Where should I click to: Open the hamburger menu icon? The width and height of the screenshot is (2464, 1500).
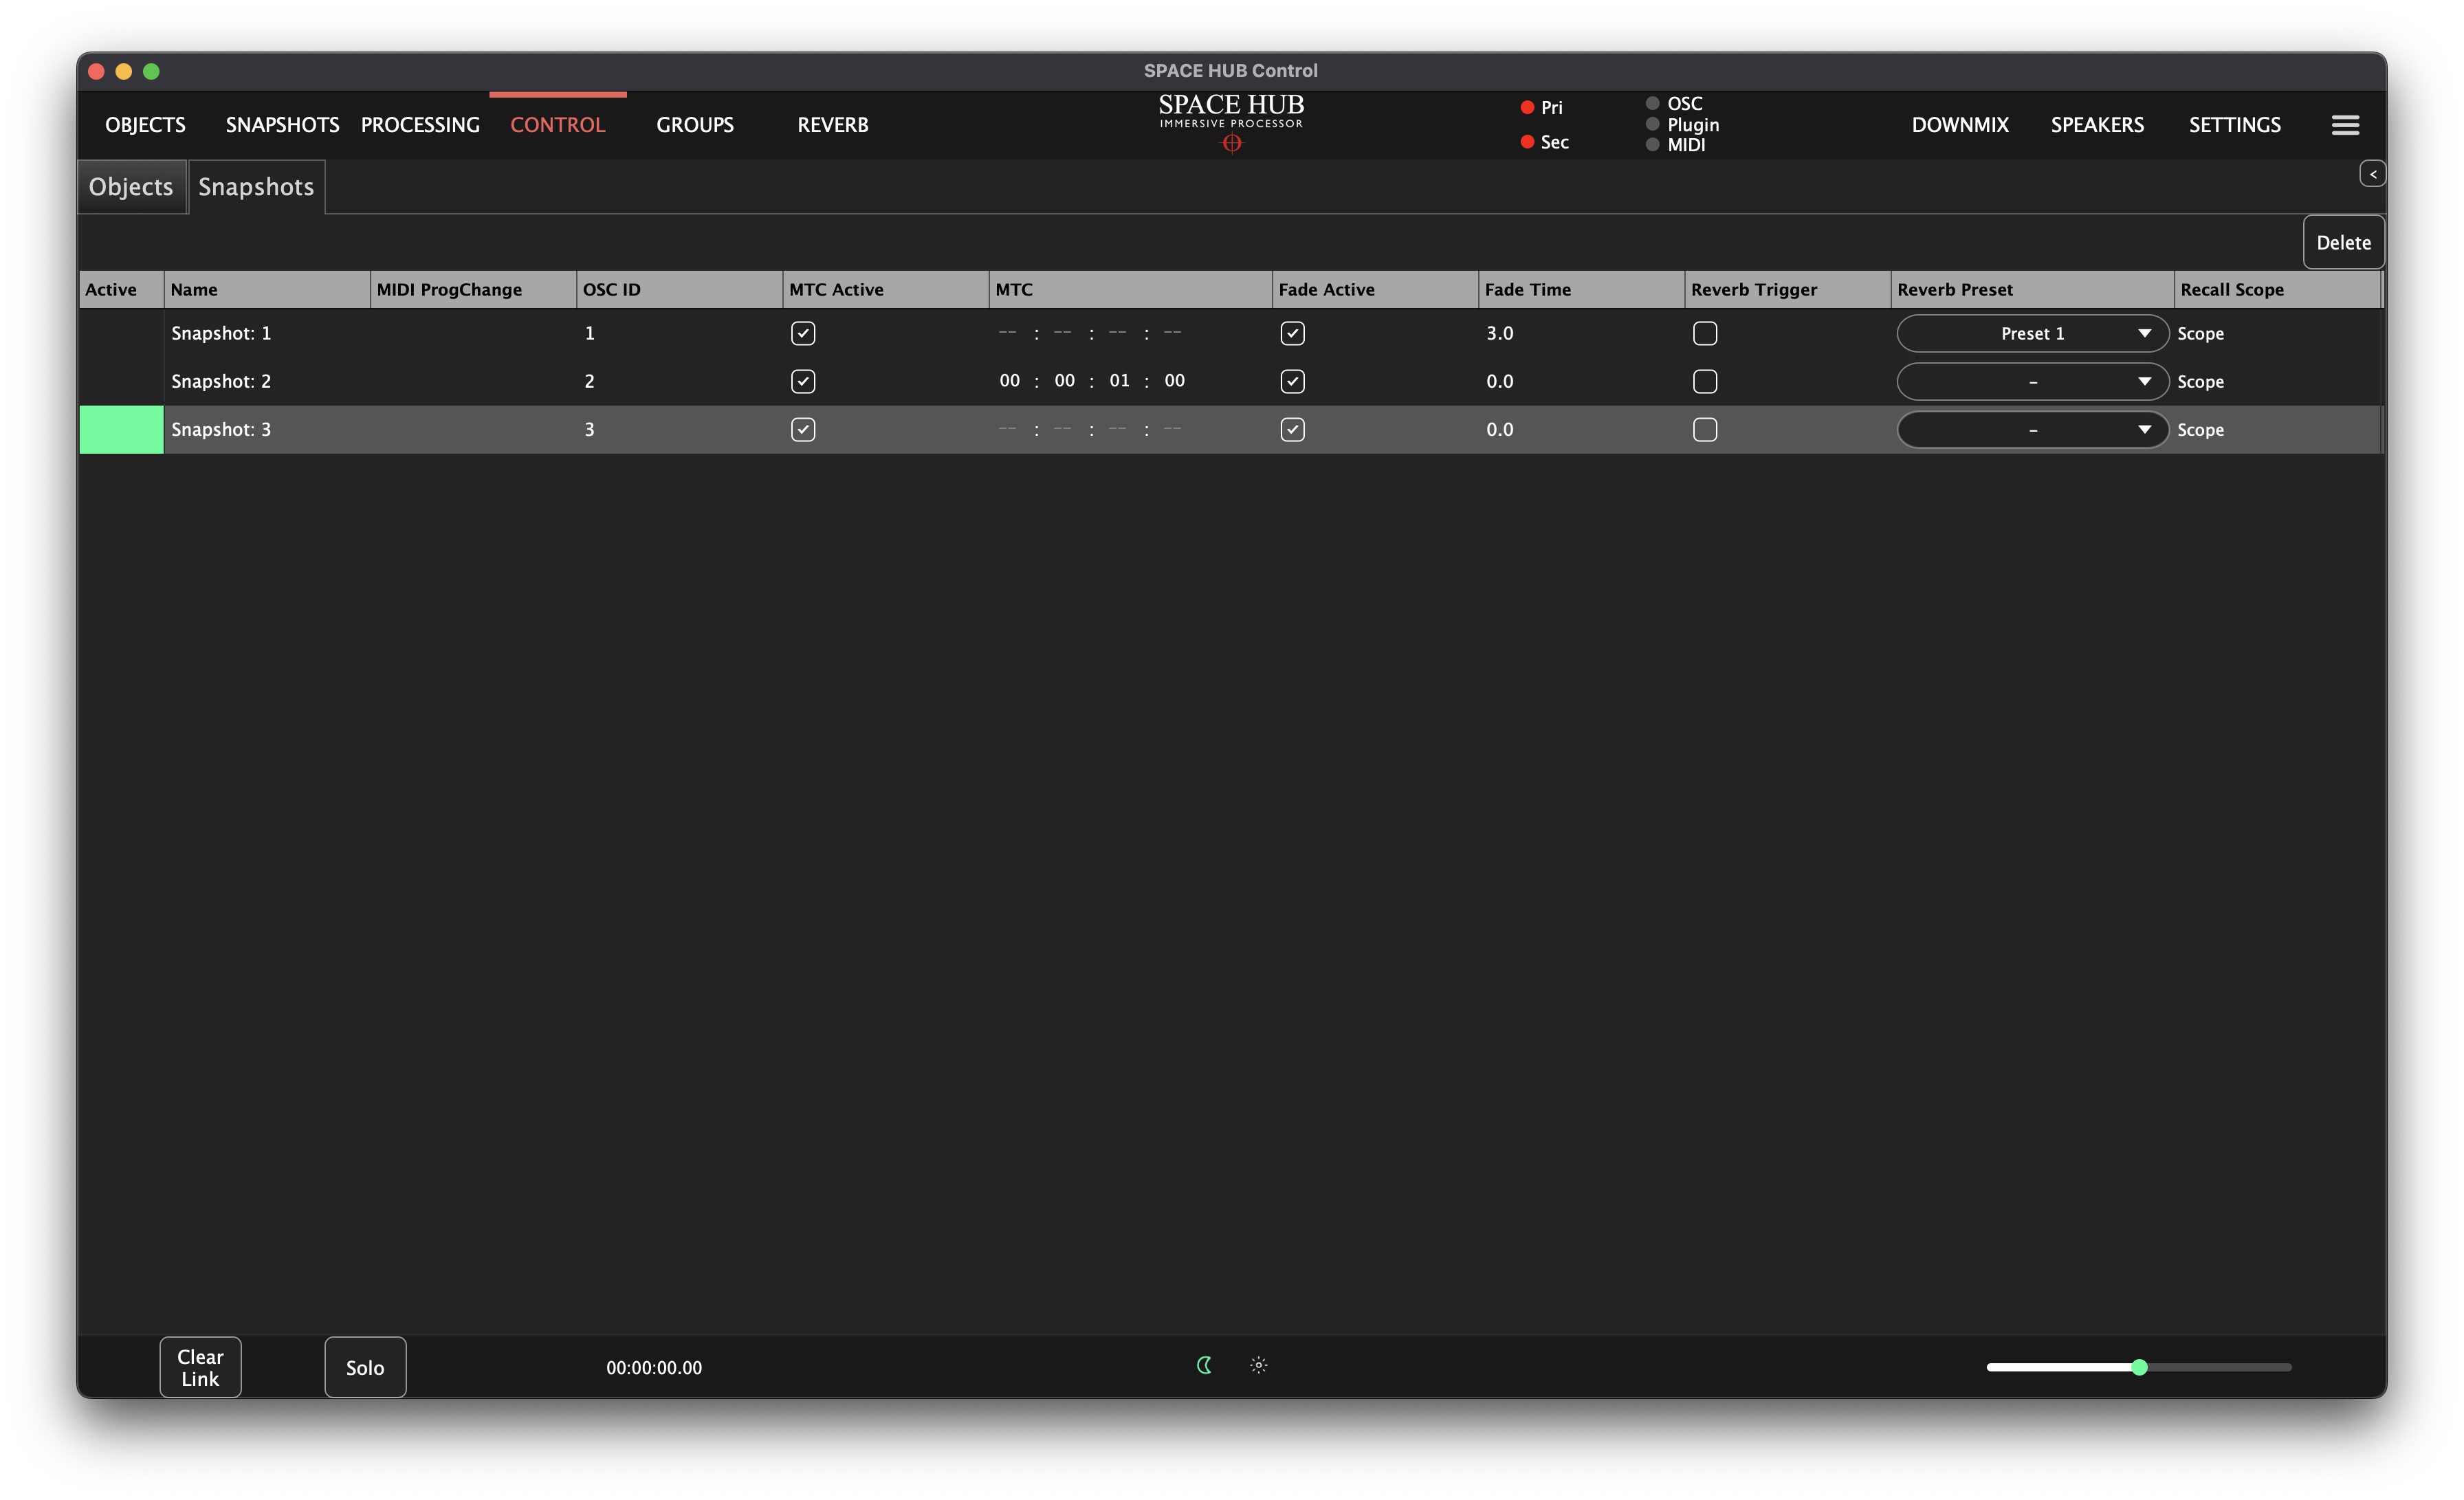(x=2345, y=125)
